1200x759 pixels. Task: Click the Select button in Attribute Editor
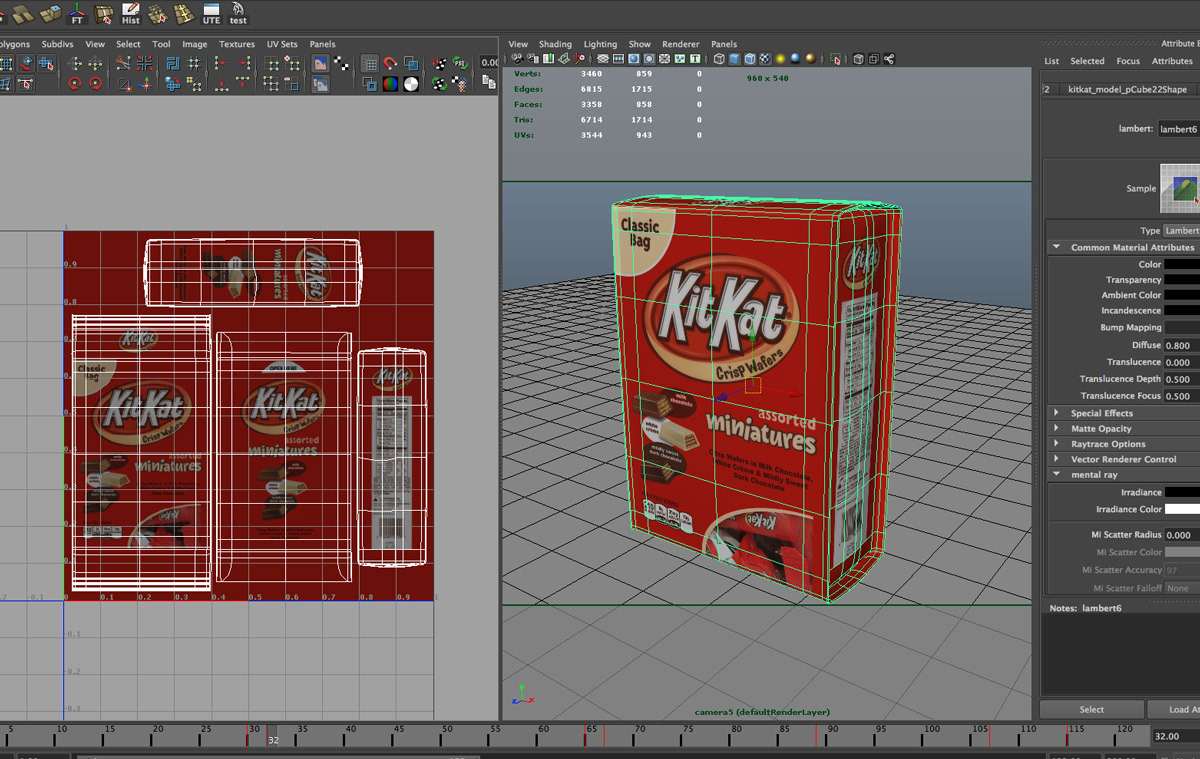1091,709
